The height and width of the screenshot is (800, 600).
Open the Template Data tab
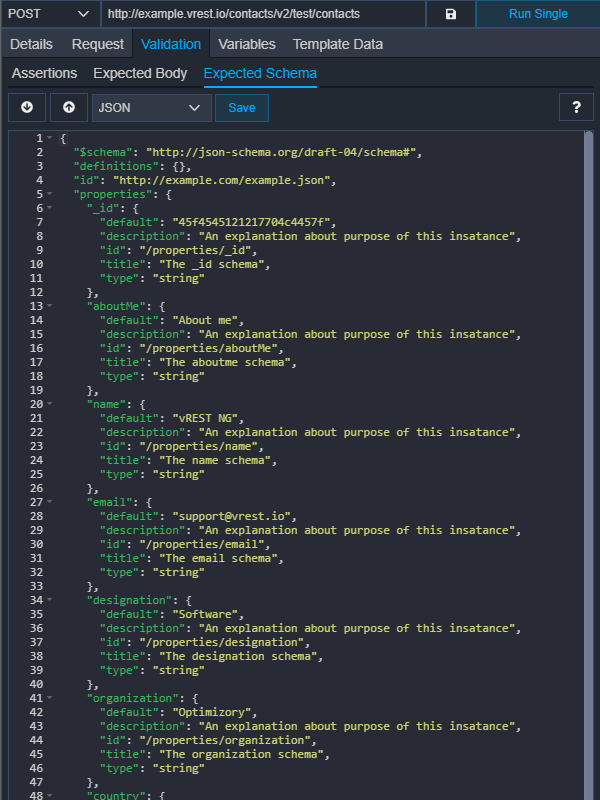338,44
